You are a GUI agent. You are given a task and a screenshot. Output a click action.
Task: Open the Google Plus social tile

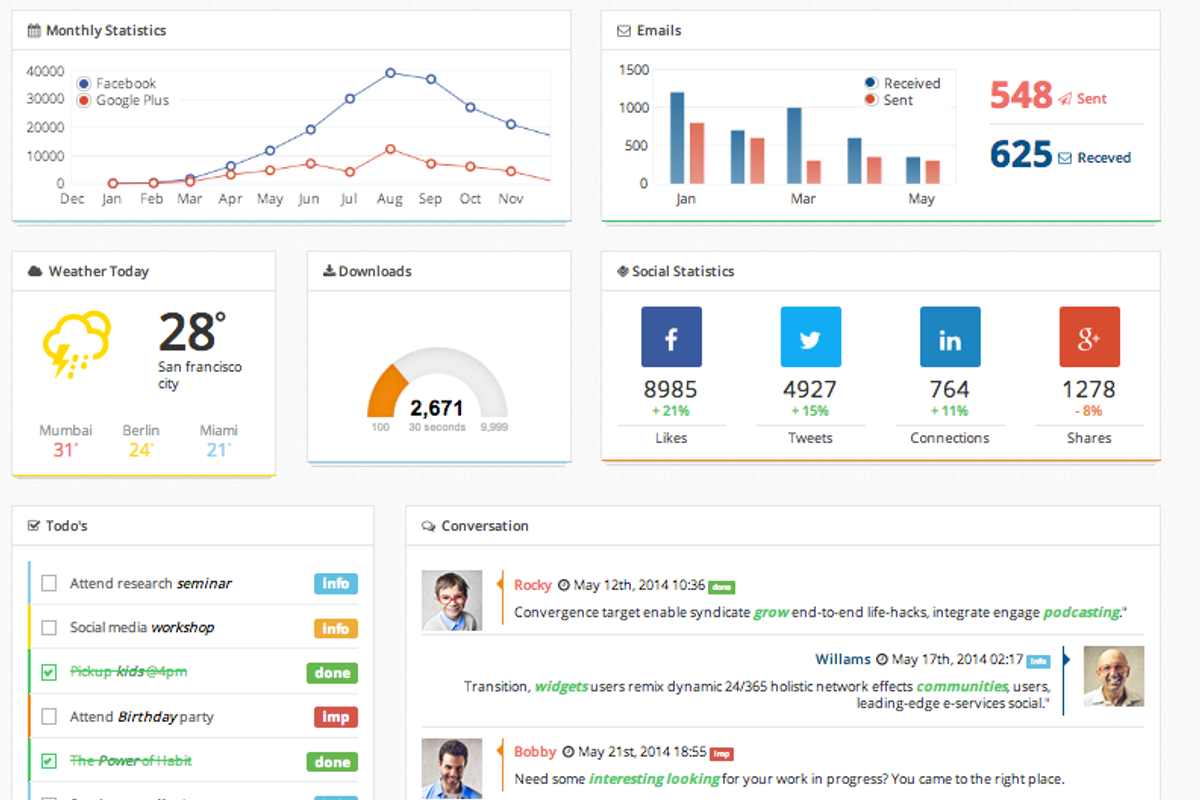(1089, 337)
